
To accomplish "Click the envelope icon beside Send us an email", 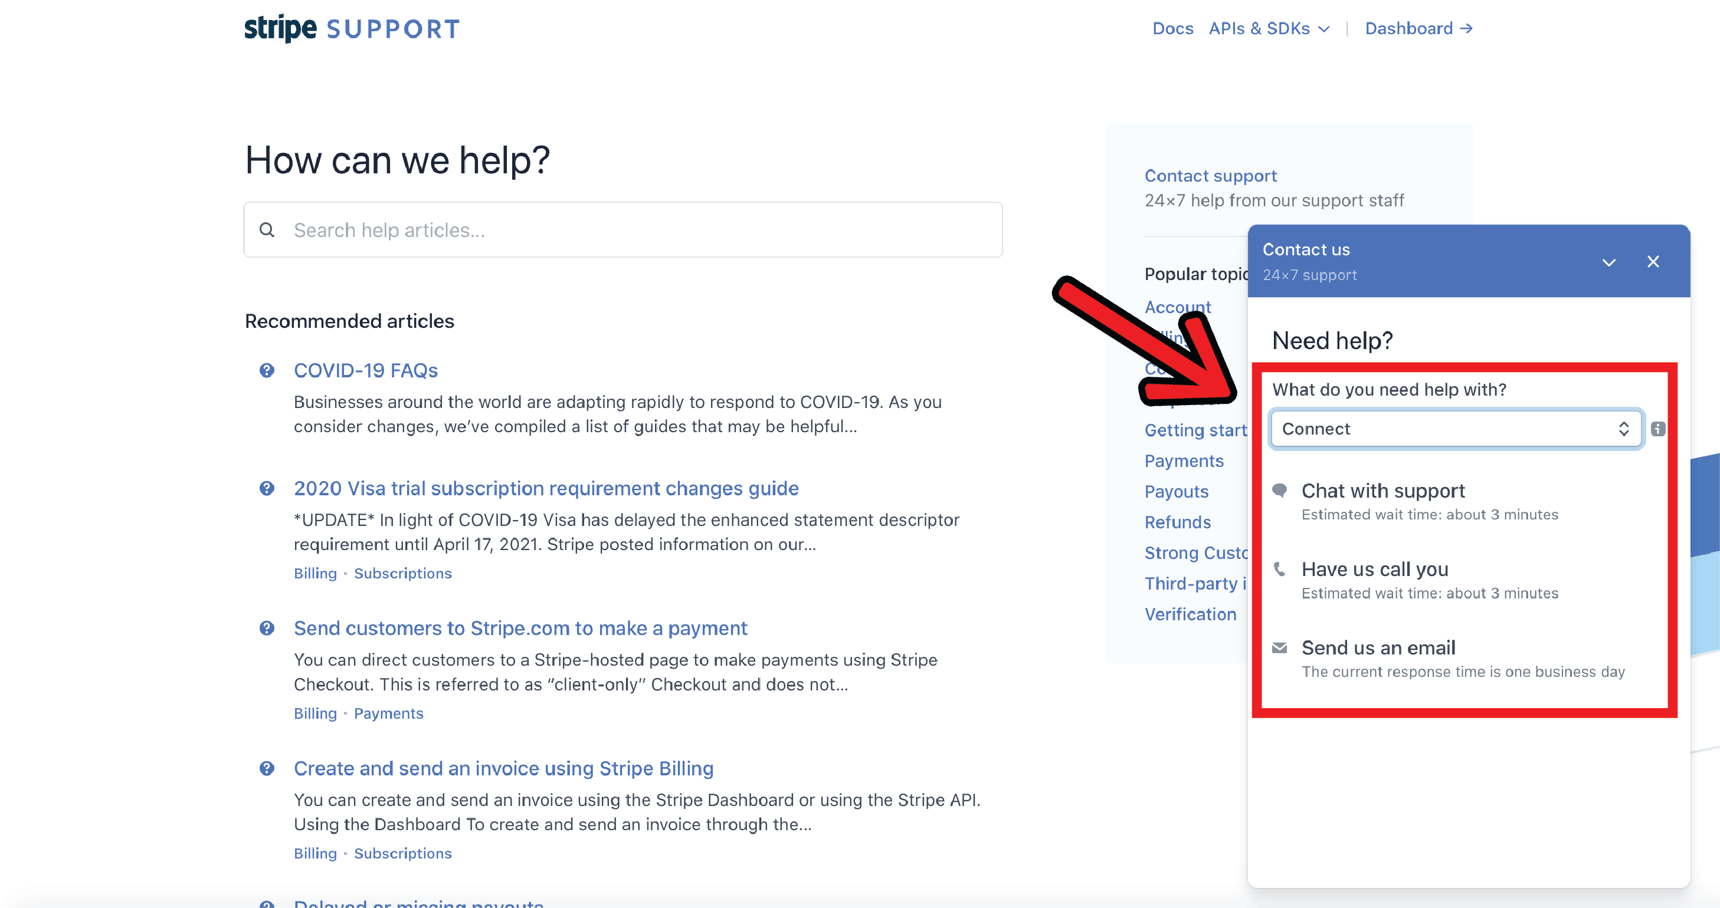I will tap(1280, 647).
